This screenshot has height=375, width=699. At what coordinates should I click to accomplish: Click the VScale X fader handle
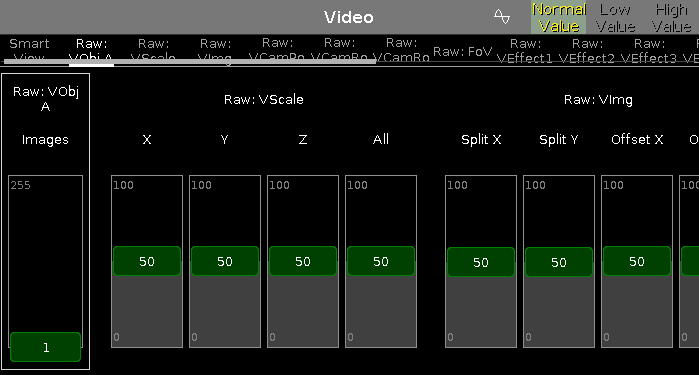[147, 261]
